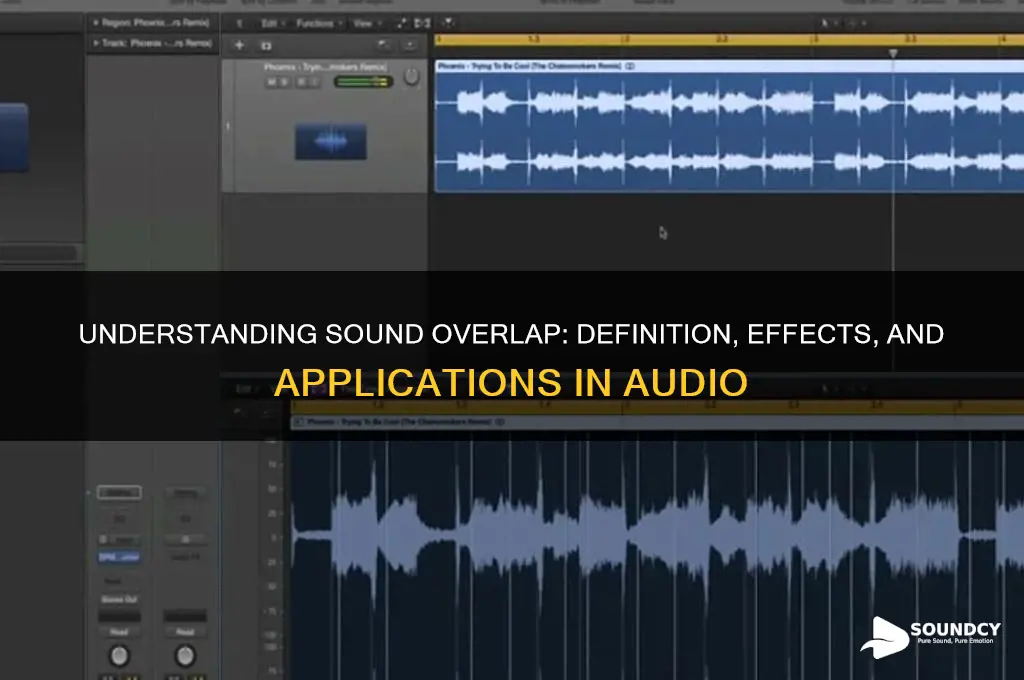The height and width of the screenshot is (680, 1024).
Task: Toggle input monitoring I button on track
Action: [314, 82]
